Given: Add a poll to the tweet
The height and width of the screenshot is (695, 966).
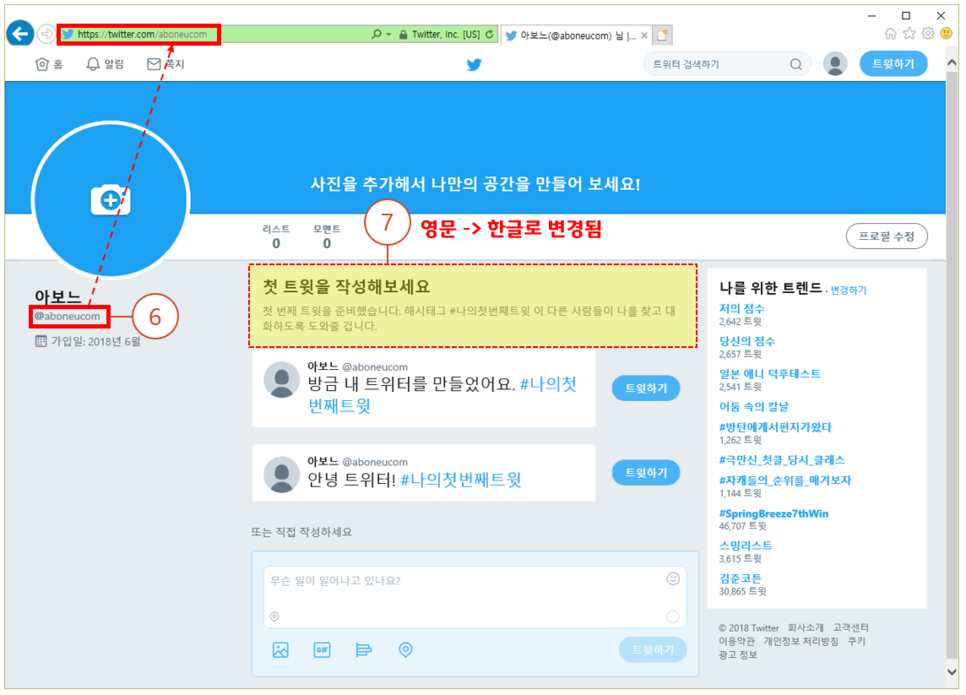Looking at the screenshot, I should click(x=363, y=650).
